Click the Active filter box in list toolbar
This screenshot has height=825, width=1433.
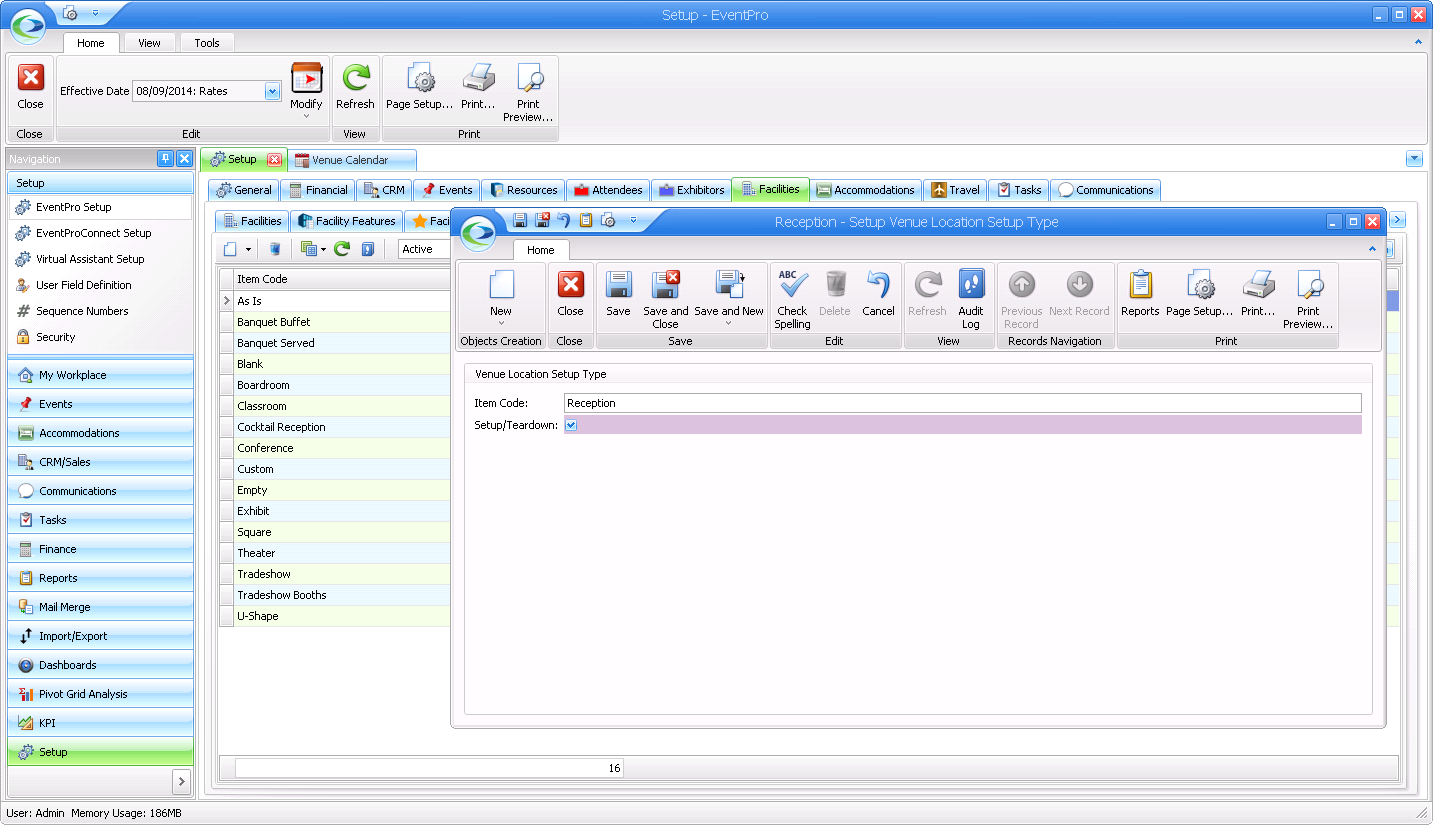tap(425, 249)
